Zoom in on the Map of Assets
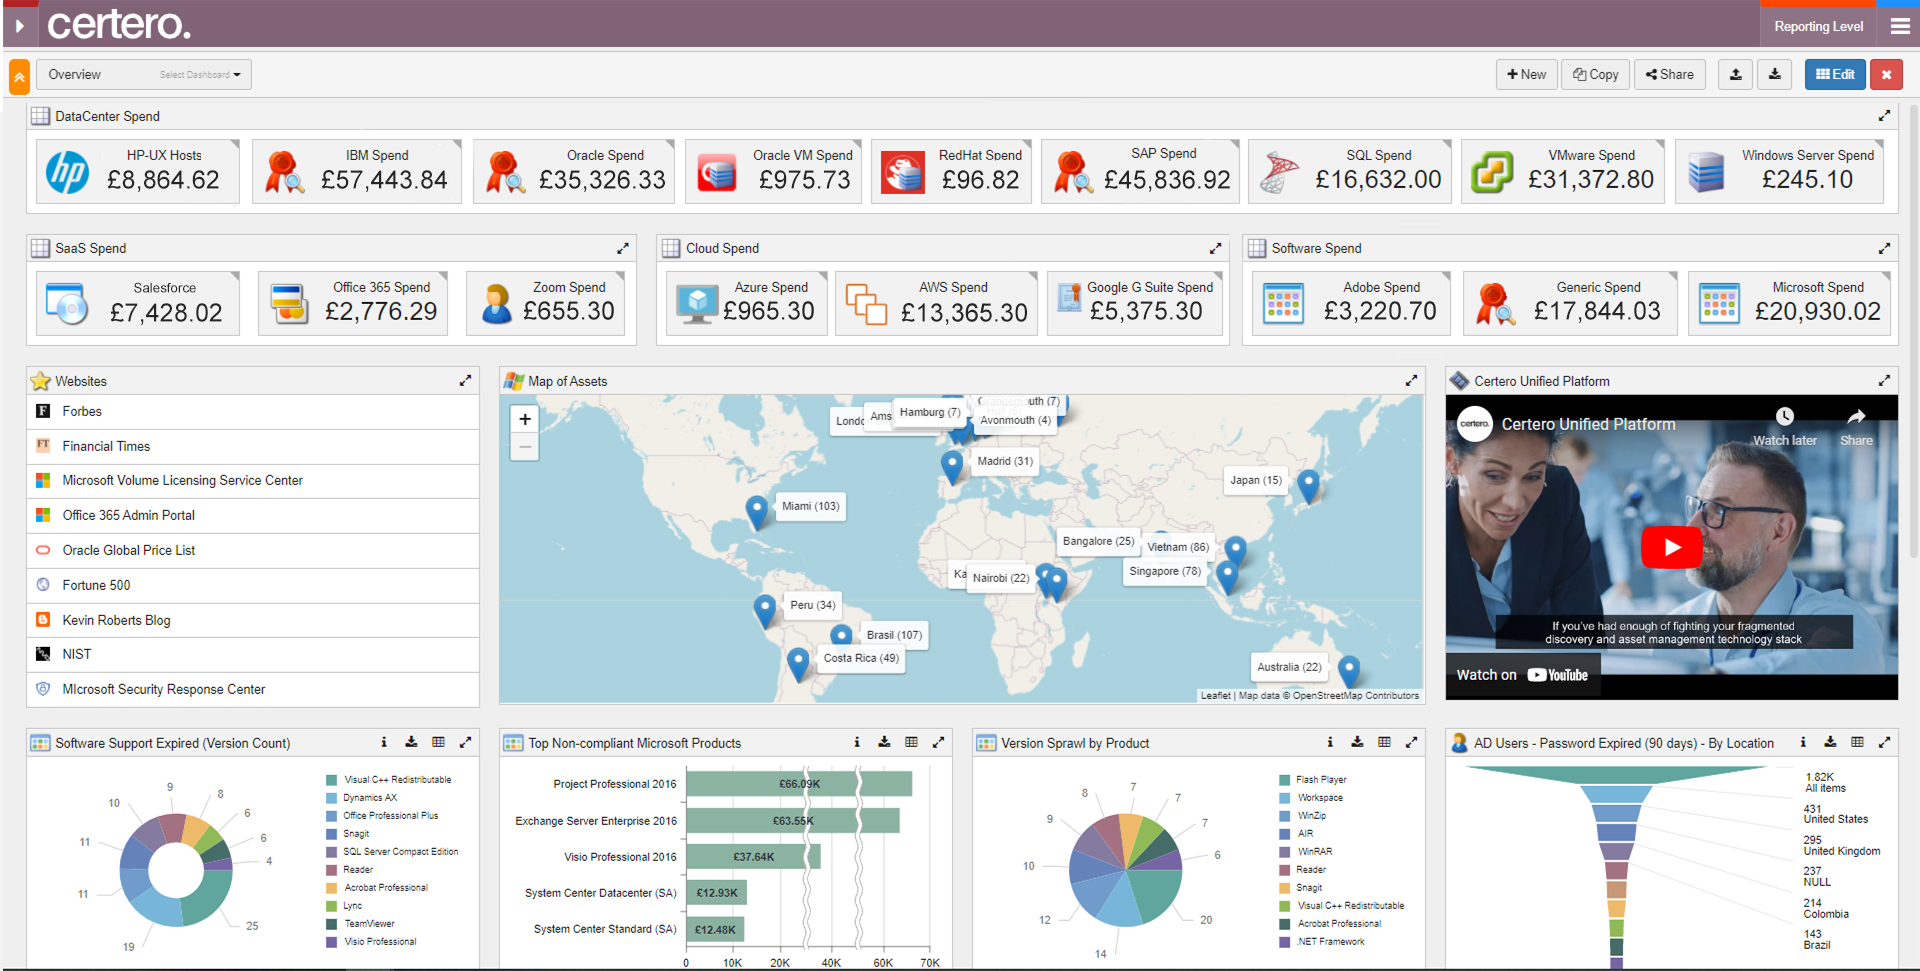Image resolution: width=1920 pixels, height=971 pixels. pos(525,419)
